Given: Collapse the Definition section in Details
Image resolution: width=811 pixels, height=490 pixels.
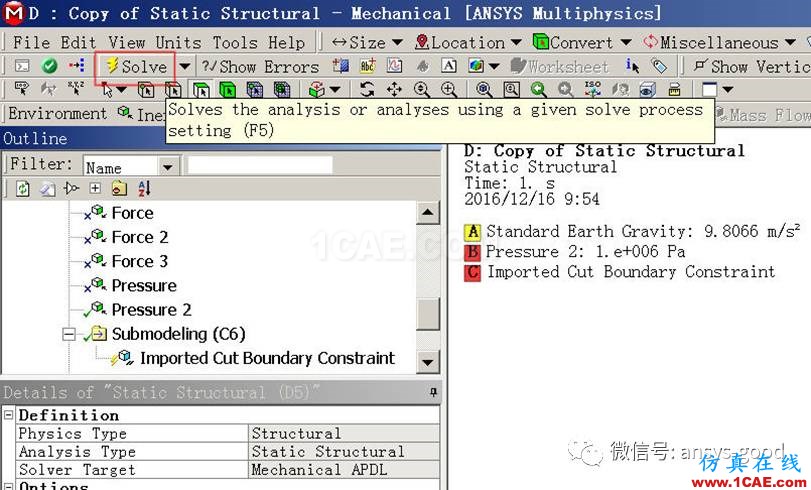Looking at the screenshot, I should pos(8,415).
